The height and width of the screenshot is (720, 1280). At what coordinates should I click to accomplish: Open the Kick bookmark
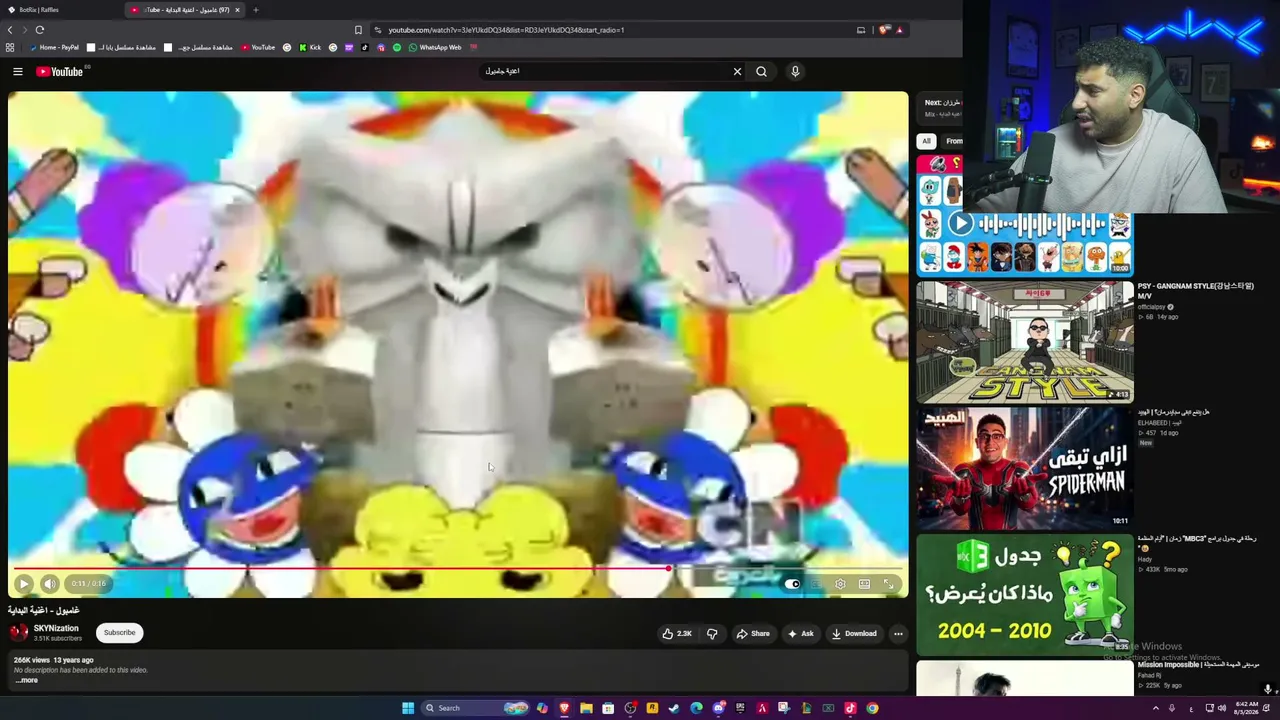pyautogui.click(x=309, y=47)
